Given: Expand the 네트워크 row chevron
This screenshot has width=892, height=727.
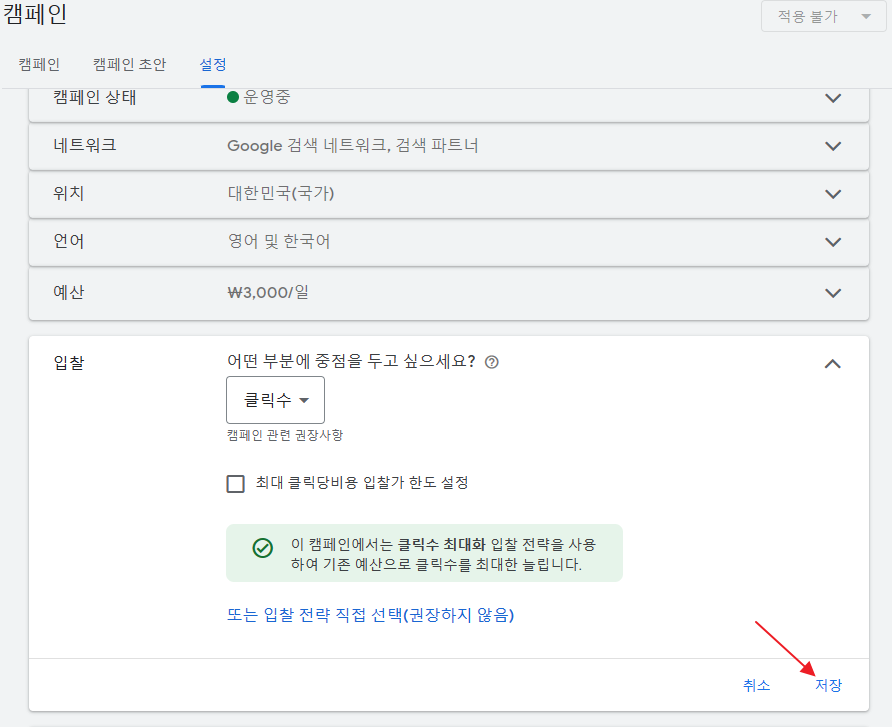Looking at the screenshot, I should point(833,146).
